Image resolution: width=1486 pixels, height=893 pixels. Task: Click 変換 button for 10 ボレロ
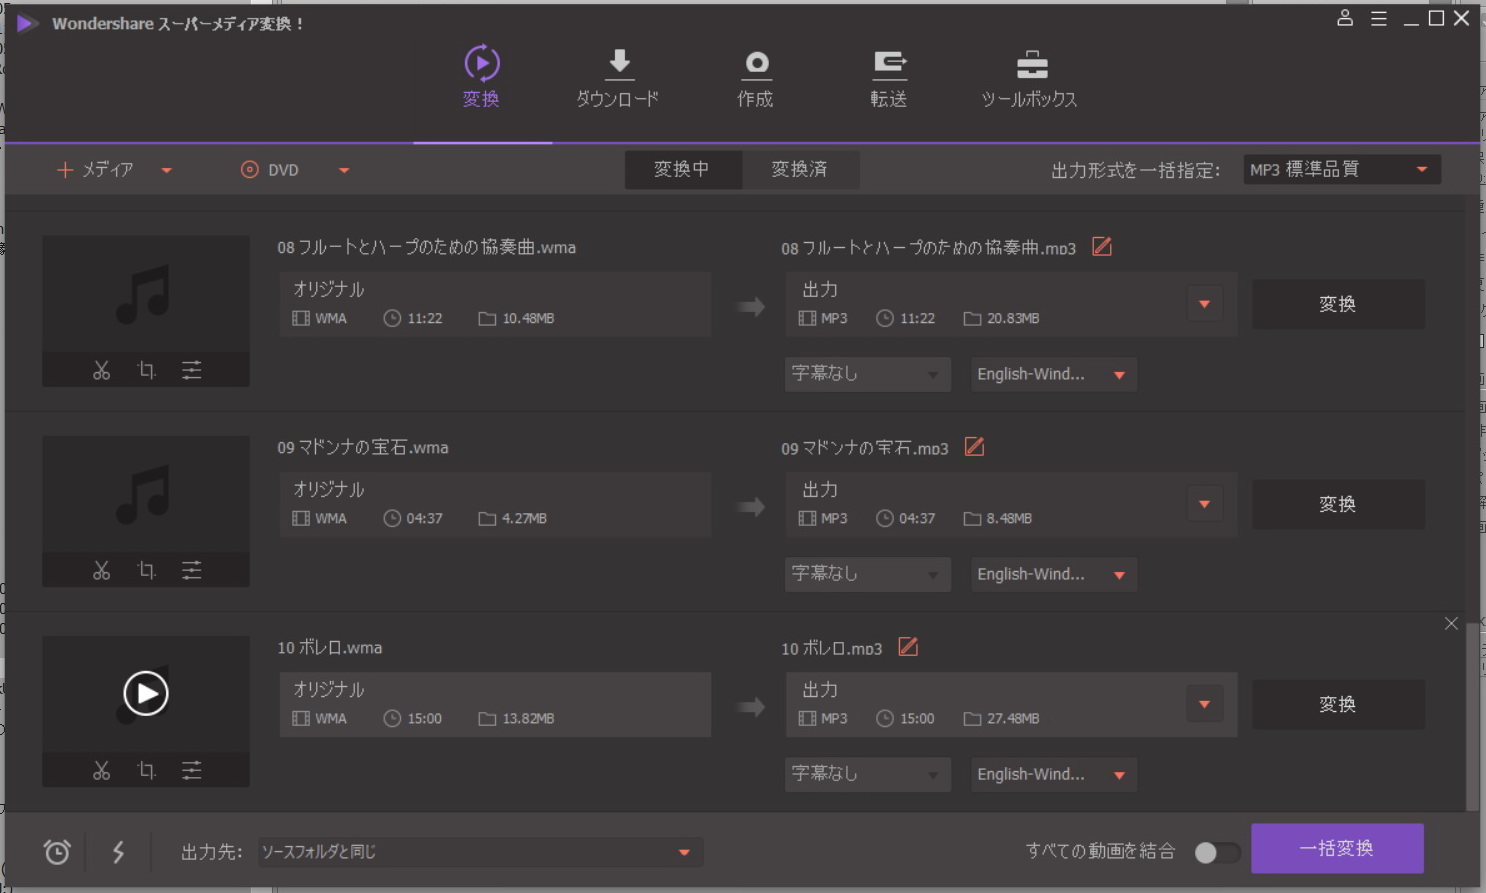[x=1337, y=705]
